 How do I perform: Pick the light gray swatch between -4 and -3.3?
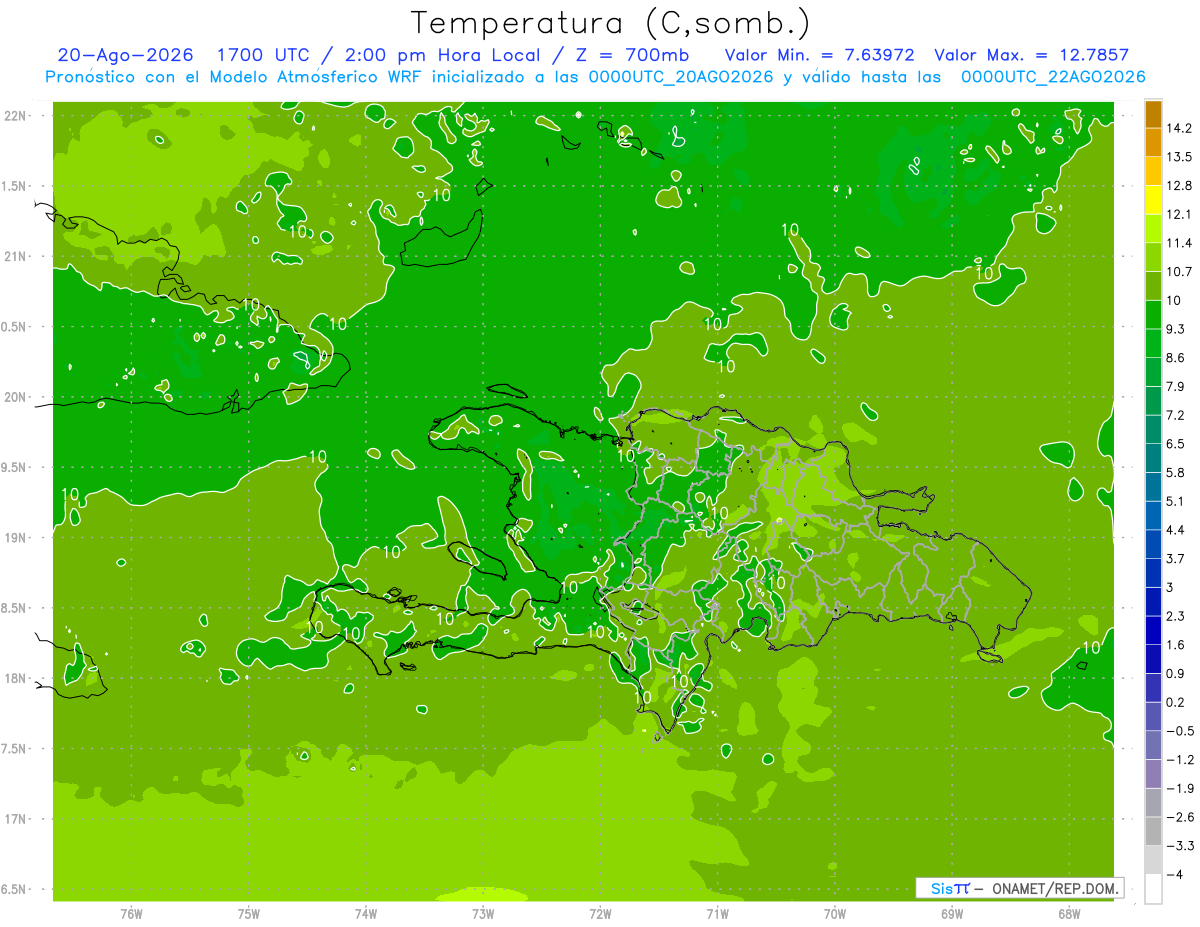pyautogui.click(x=1153, y=860)
